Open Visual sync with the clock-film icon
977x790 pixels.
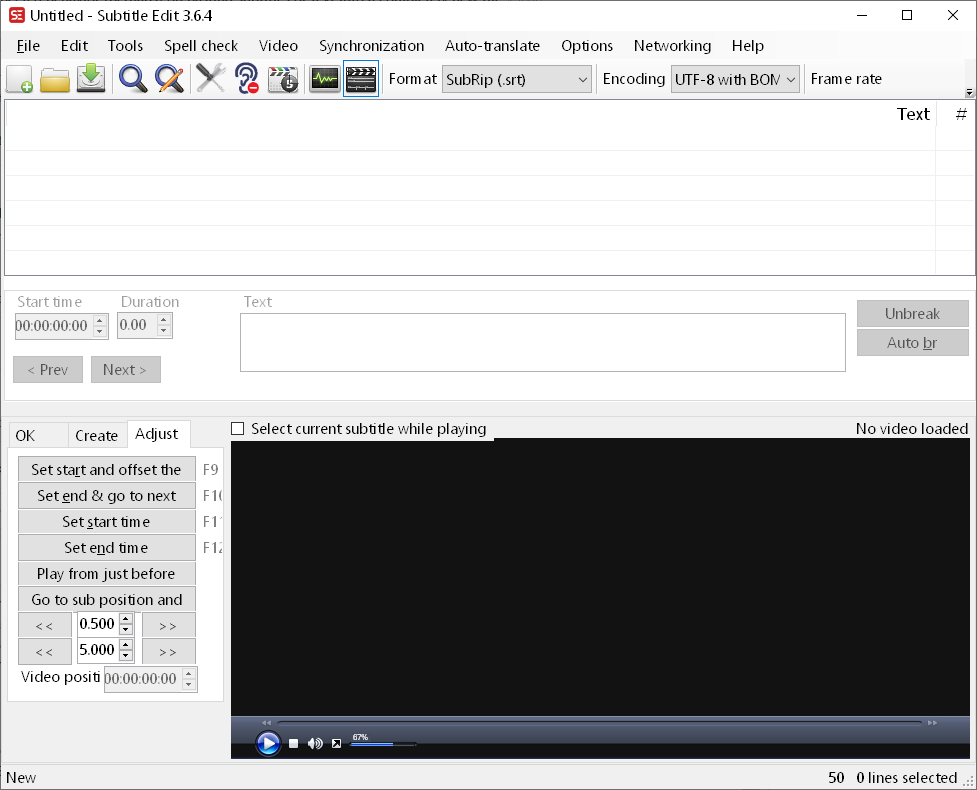click(x=283, y=79)
